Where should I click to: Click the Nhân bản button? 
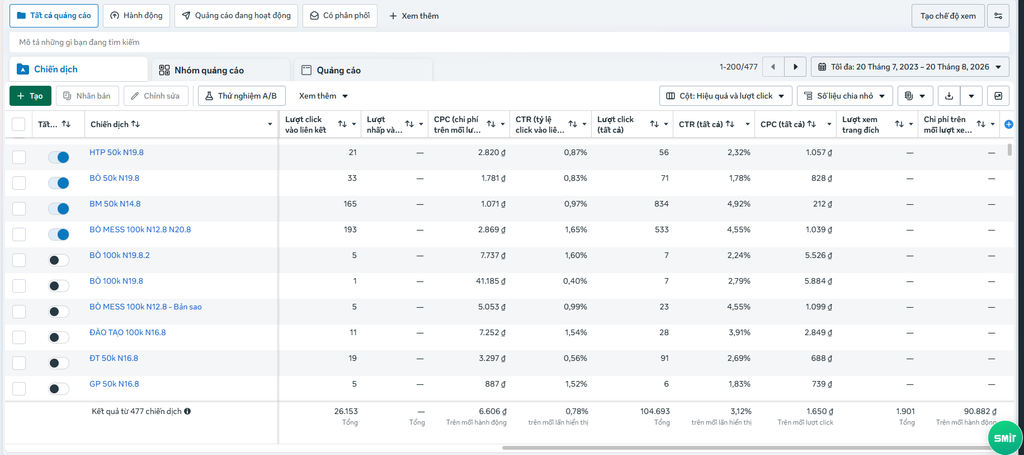(88, 96)
